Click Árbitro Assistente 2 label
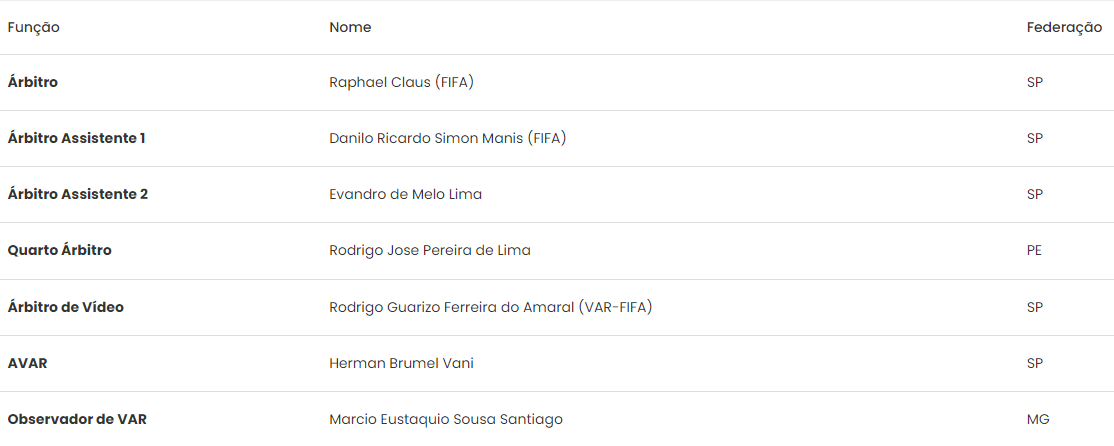The height and width of the screenshot is (446, 1114). 78,194
